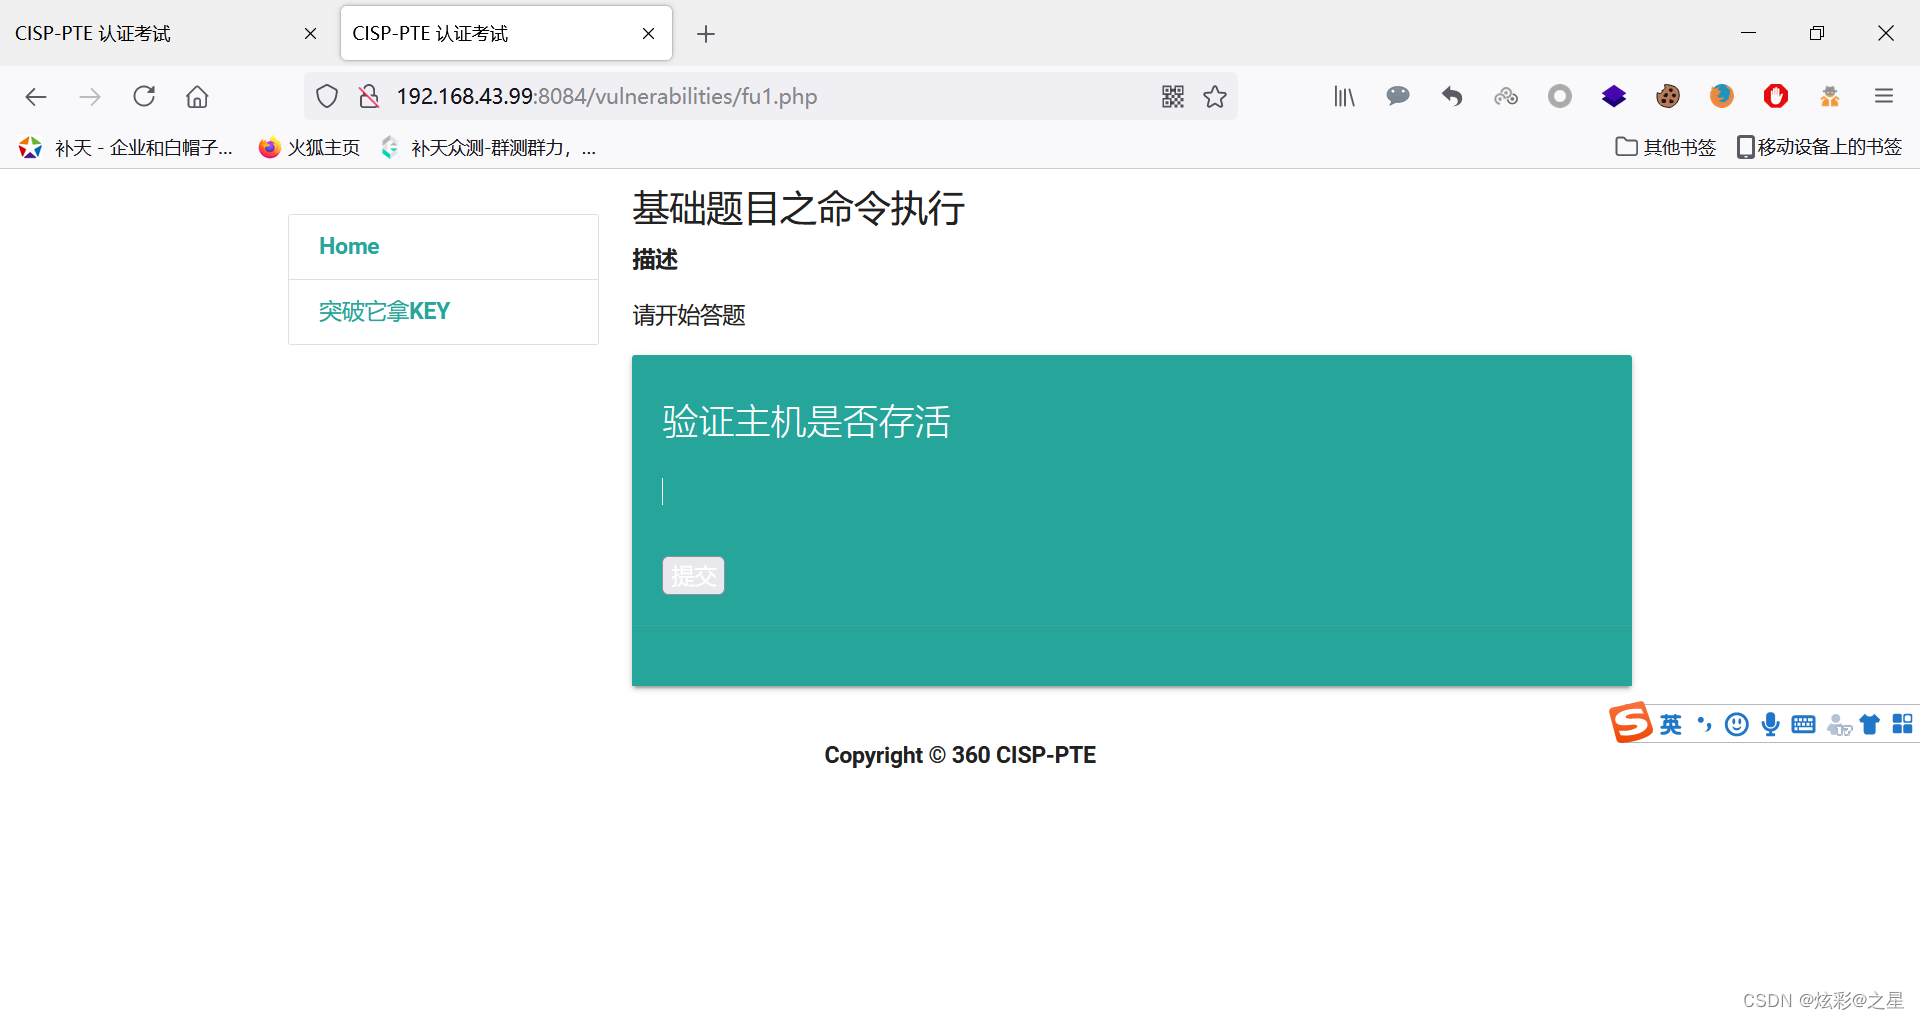The image size is (1920, 1020).
Task: Click the IME microphone voice input
Action: 1771,724
